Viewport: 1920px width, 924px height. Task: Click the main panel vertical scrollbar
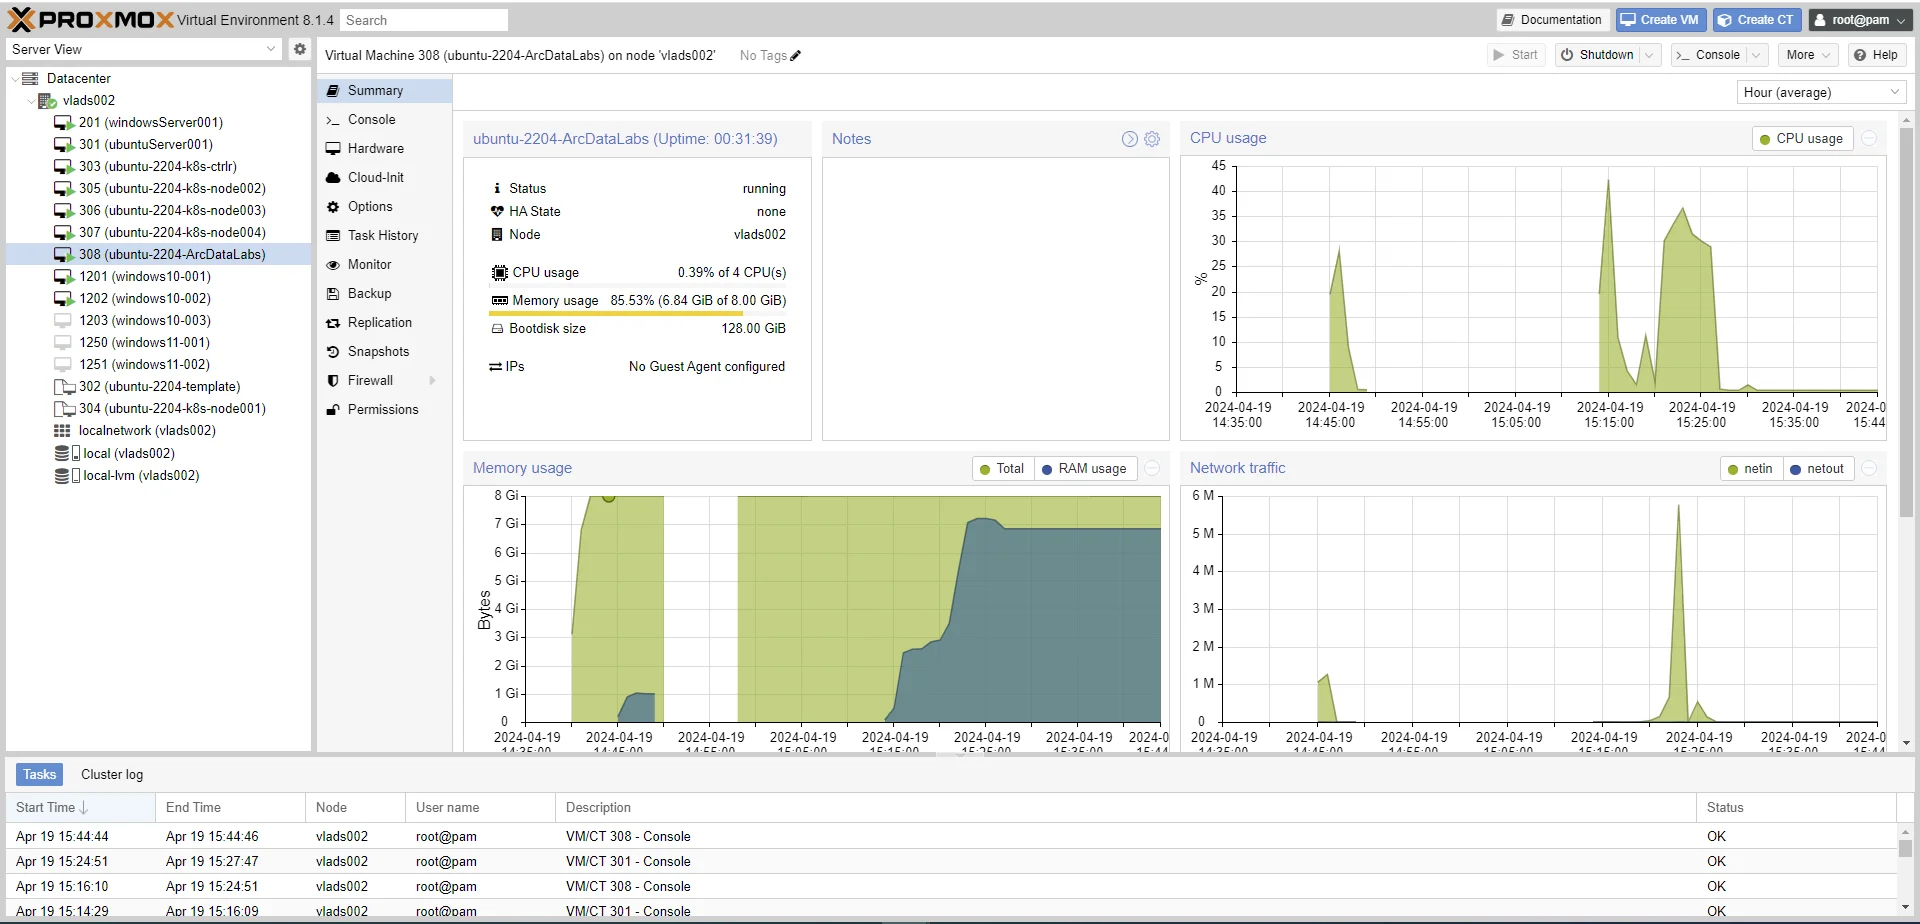click(x=1906, y=321)
